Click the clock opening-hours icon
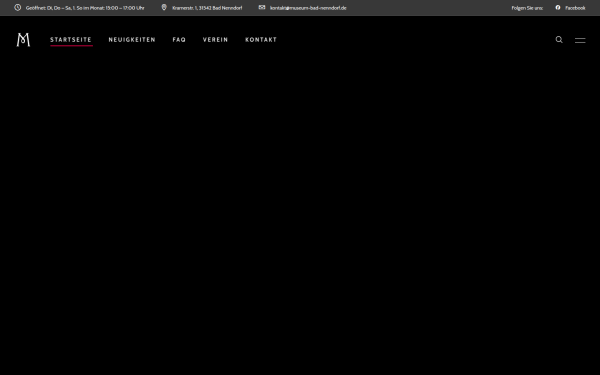600x375 pixels. pyautogui.click(x=18, y=8)
